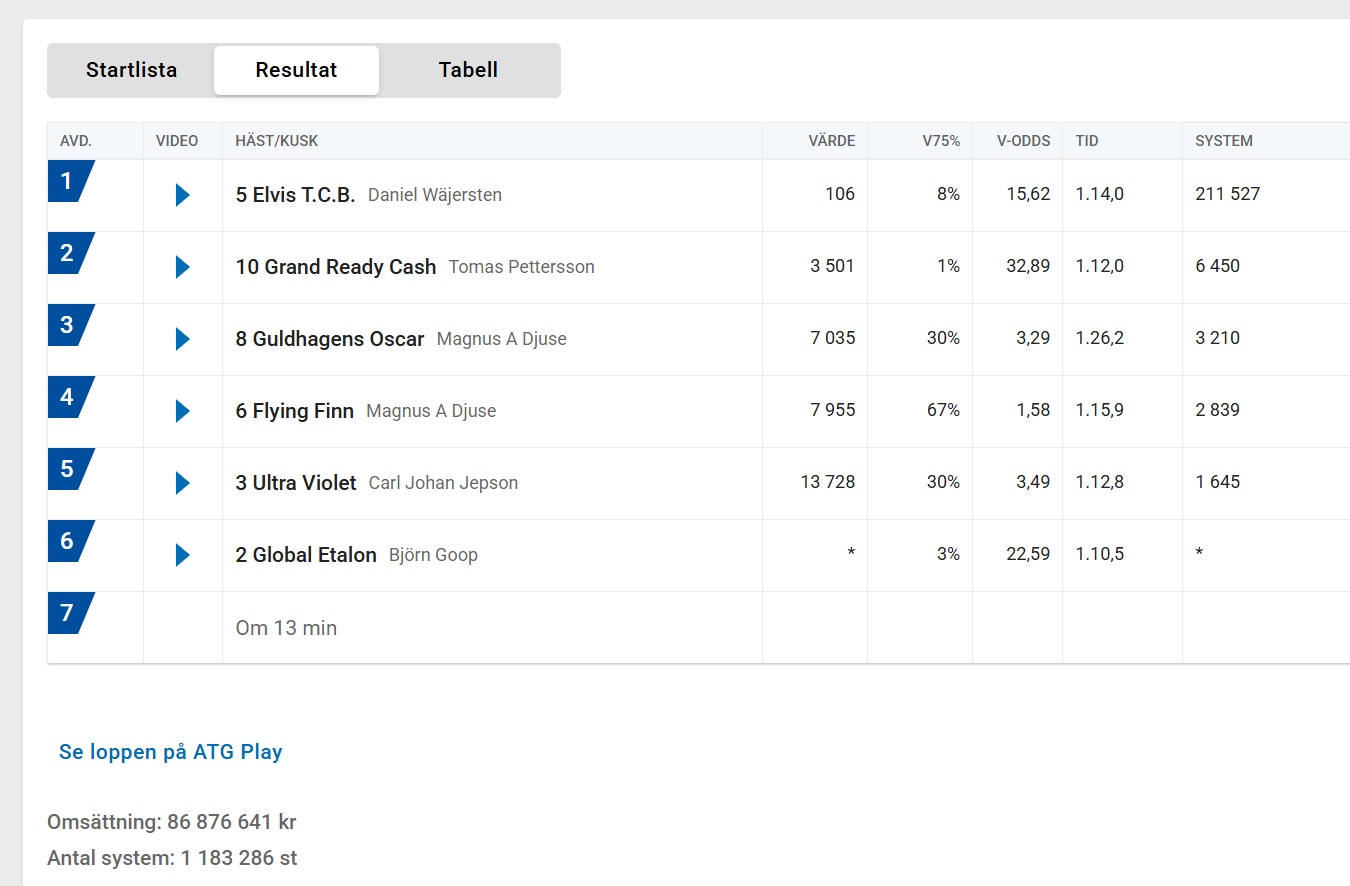
Task: Open horse 3 Ultra Violet details
Action: coord(296,483)
